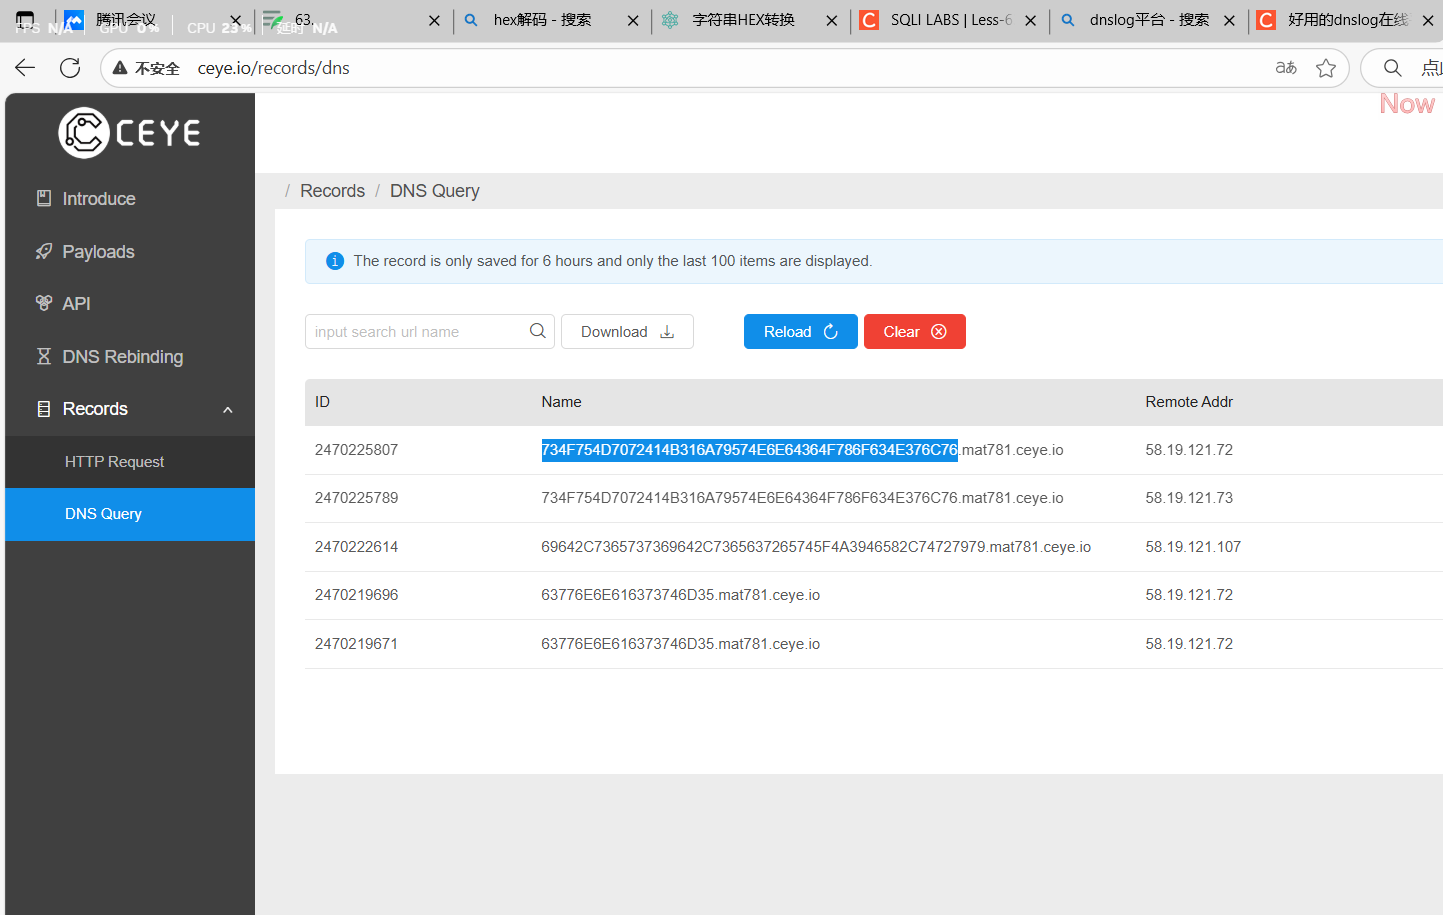1443x915 pixels.
Task: Go back with browser back arrow
Action: [25, 68]
